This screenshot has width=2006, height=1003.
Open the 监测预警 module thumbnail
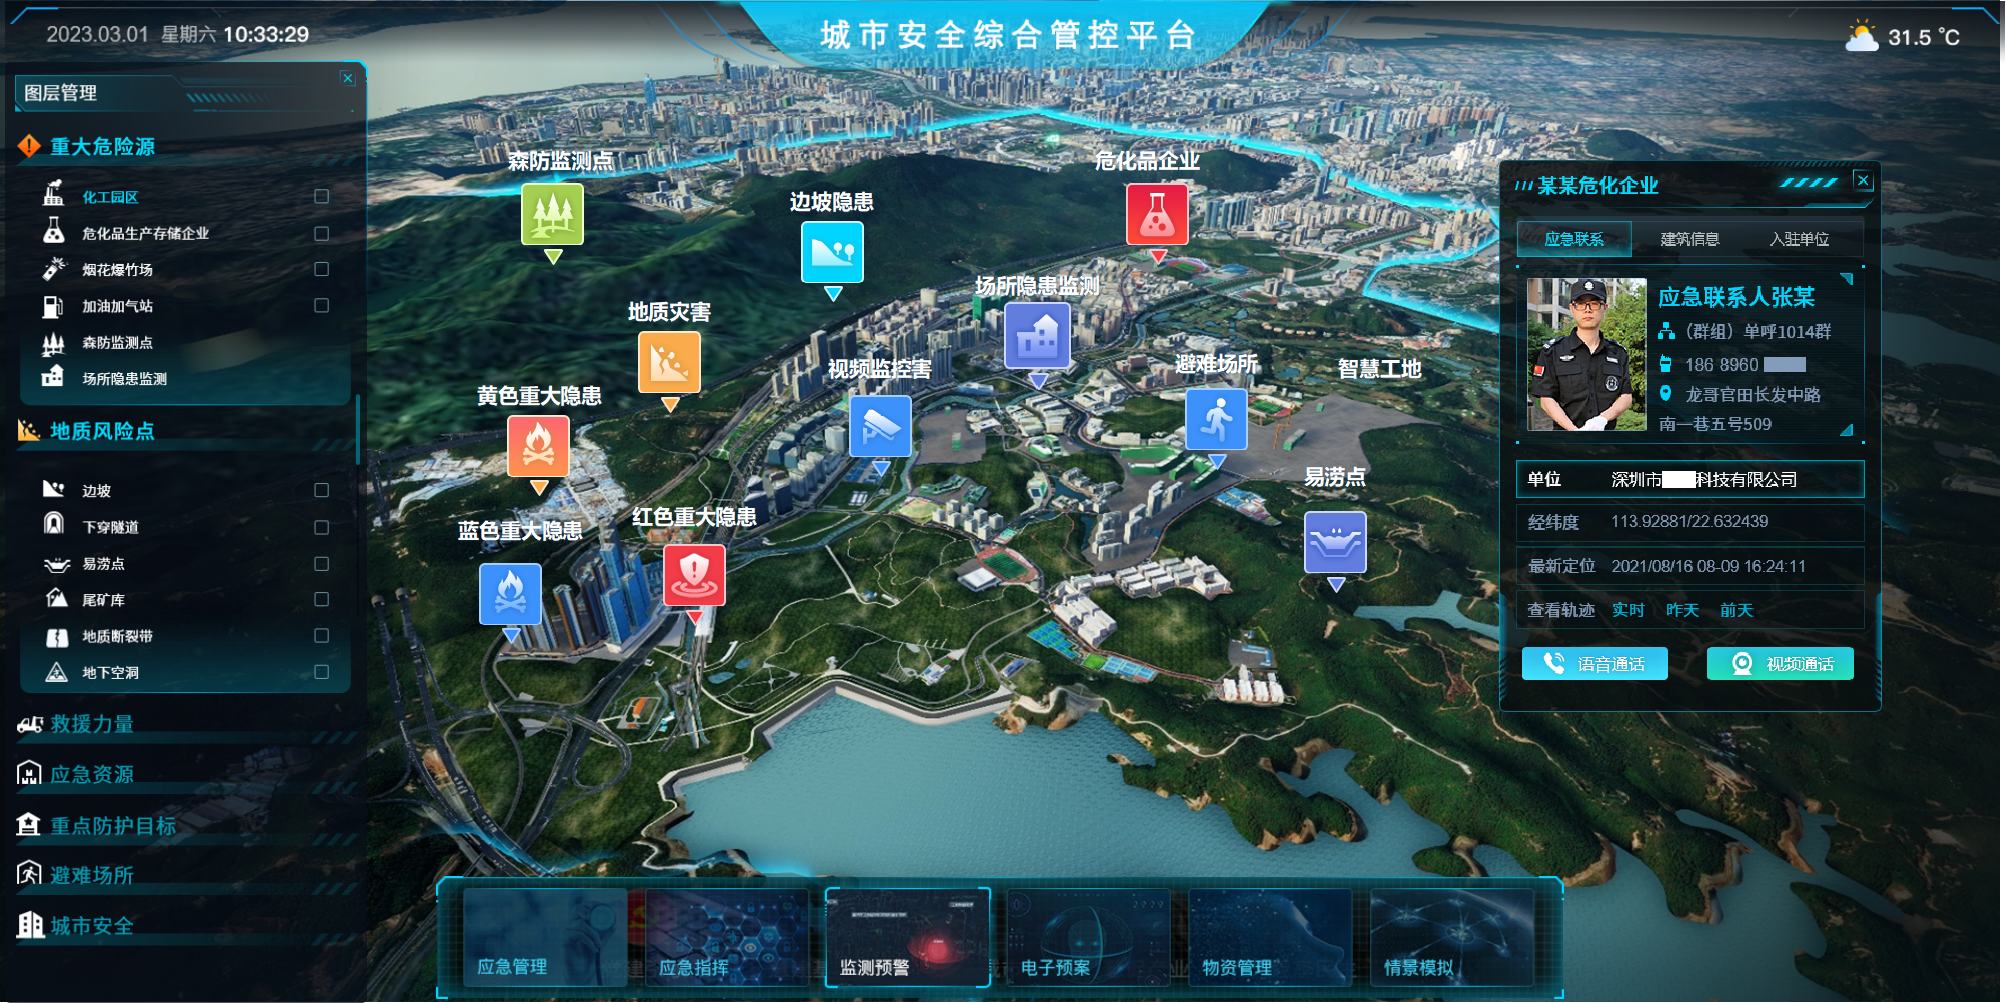pyautogui.click(x=907, y=937)
